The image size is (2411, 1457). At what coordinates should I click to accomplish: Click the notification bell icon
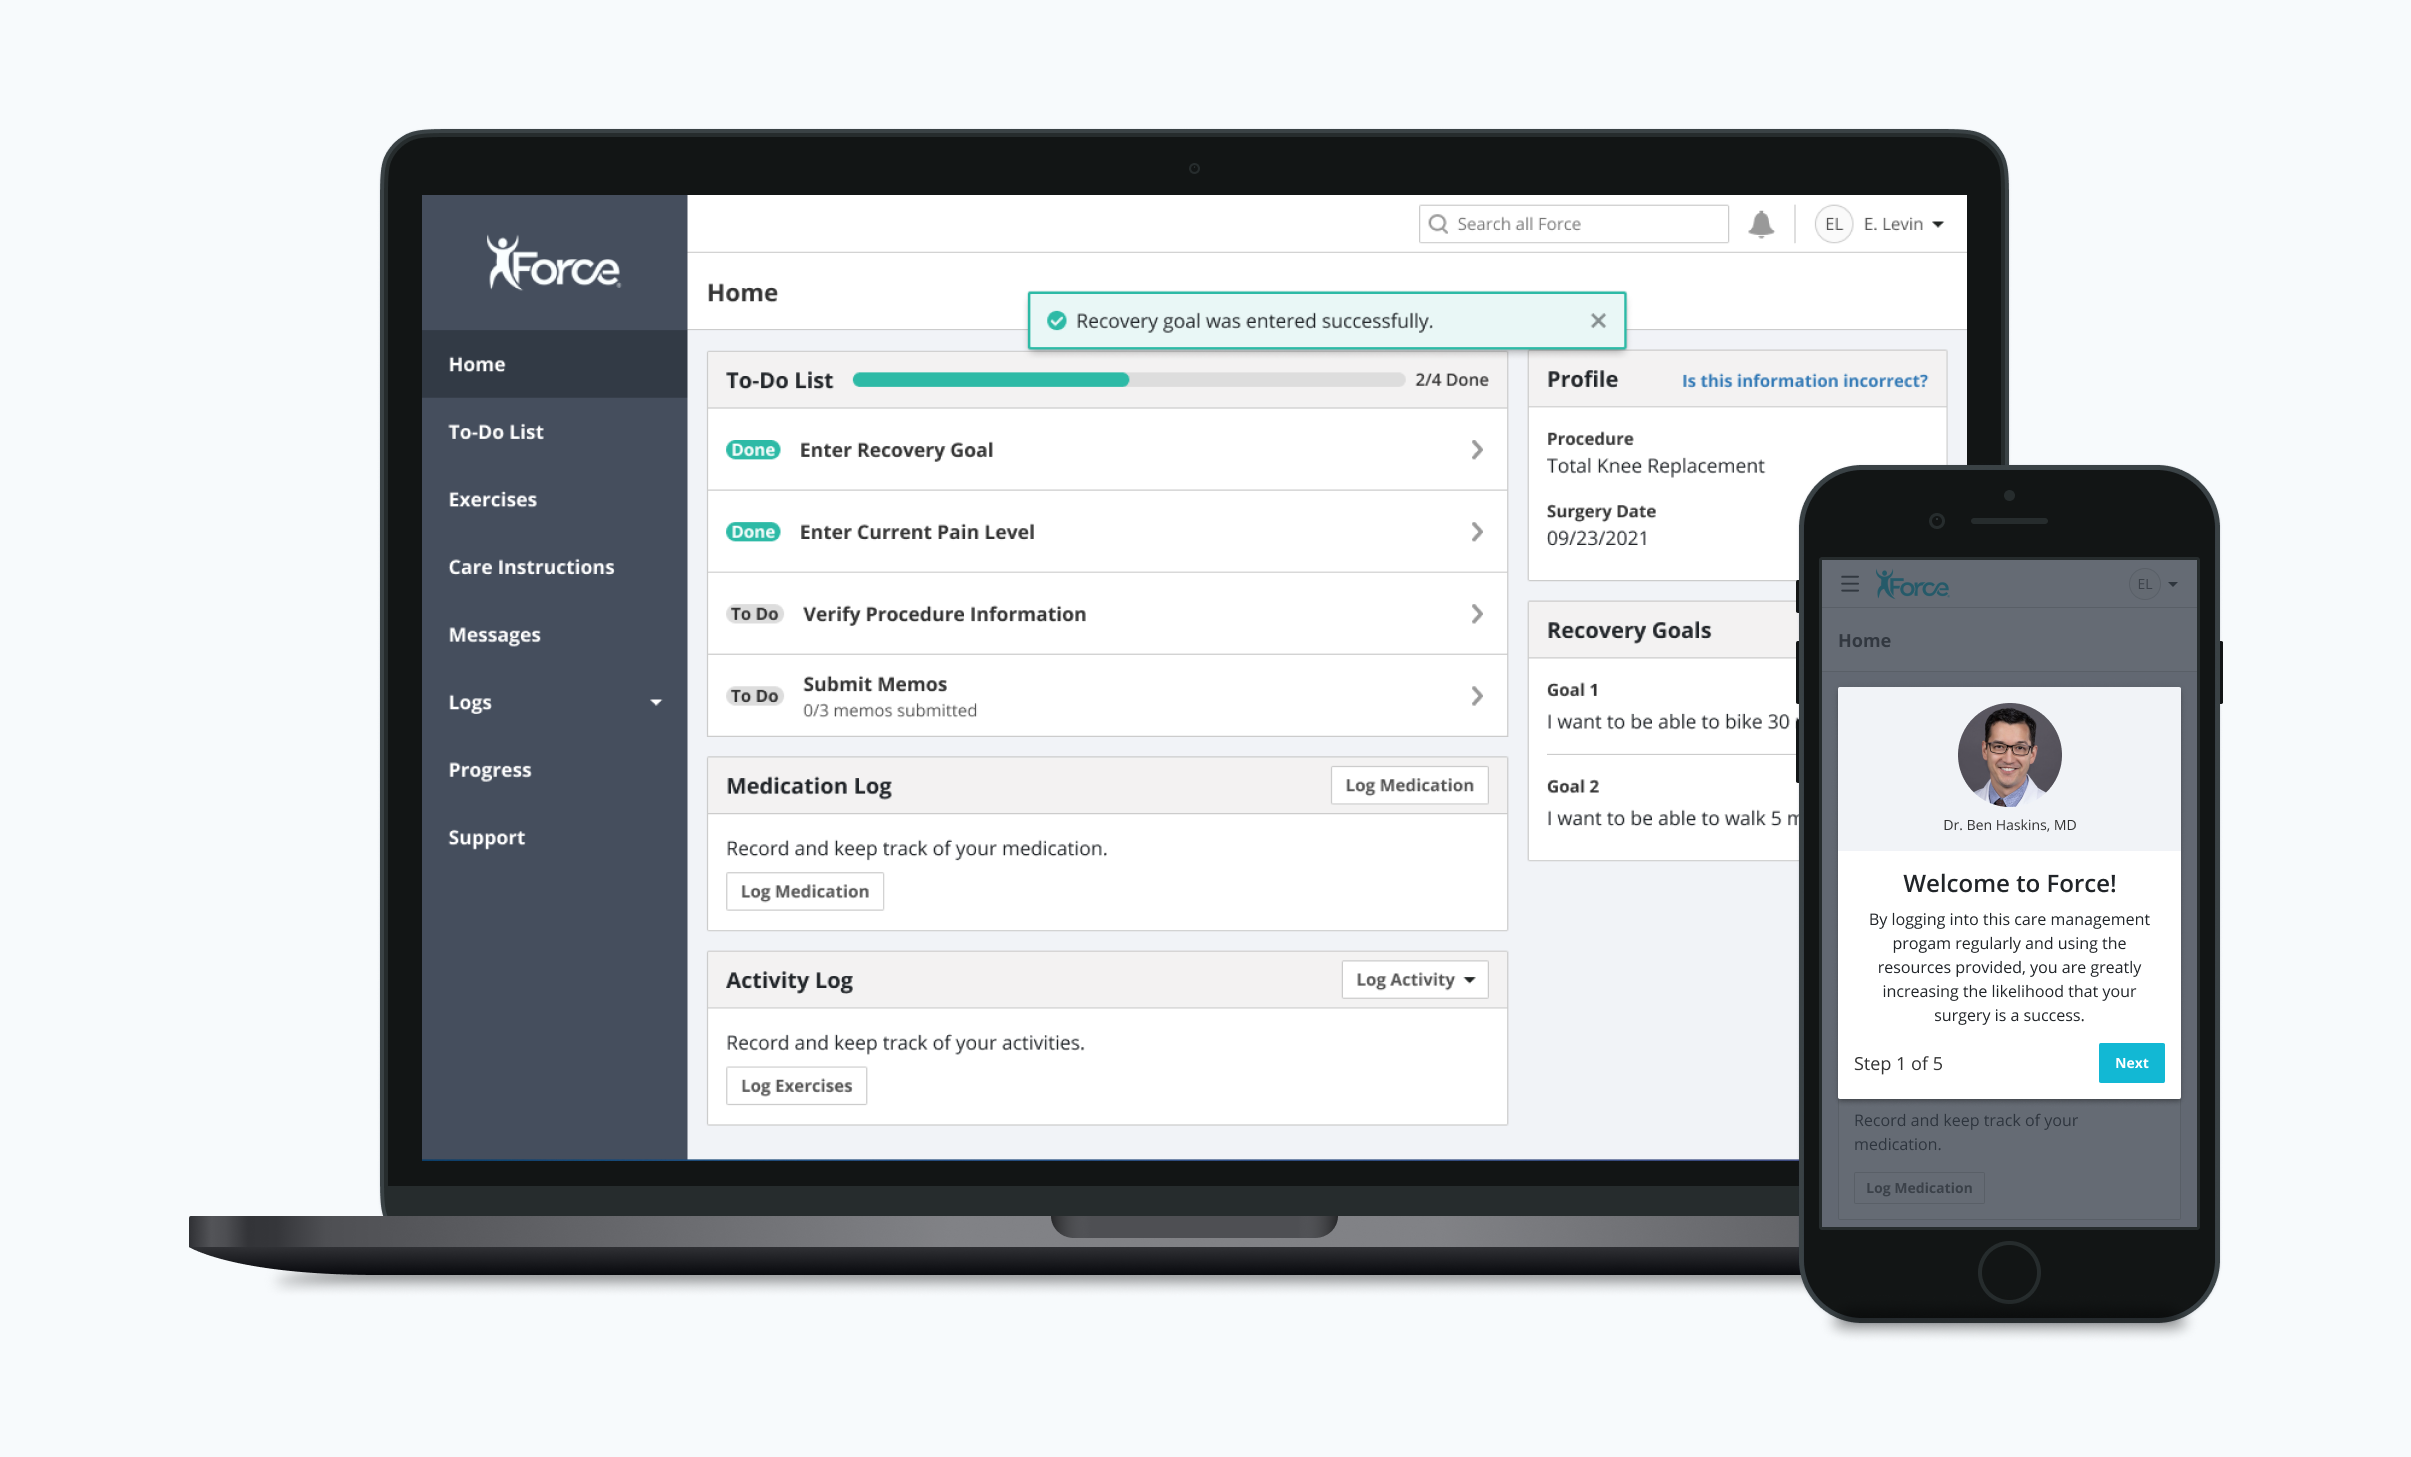coord(1761,224)
